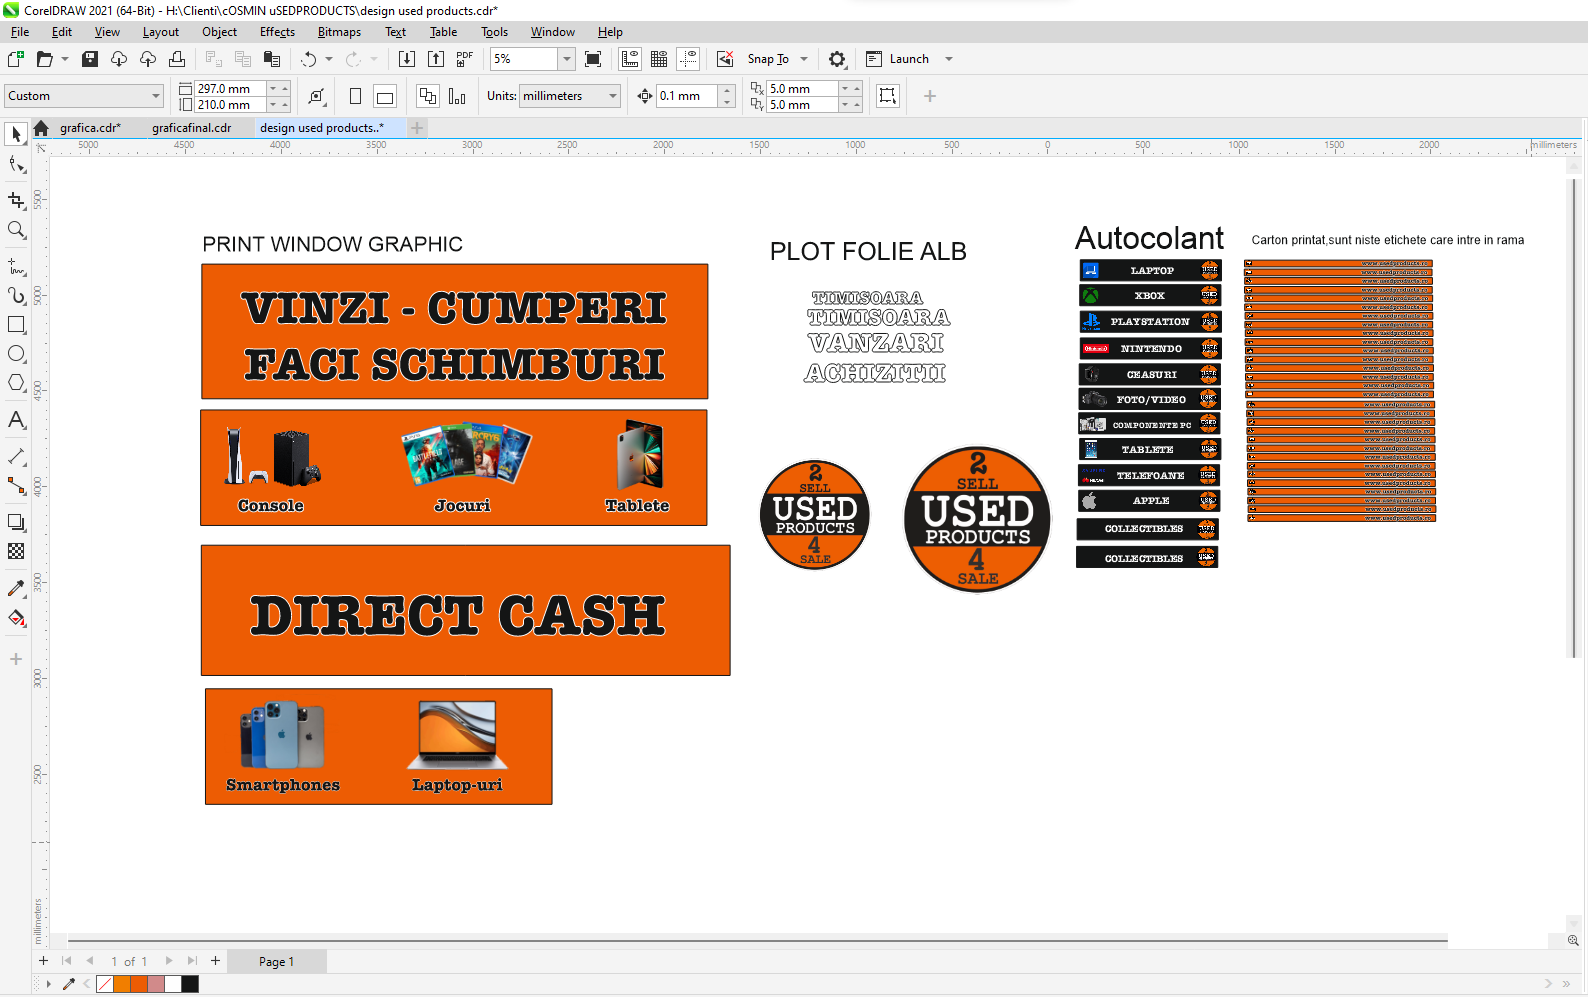Expand the Units millimeters dropdown
Image resolution: width=1588 pixels, height=997 pixels.
click(612, 96)
